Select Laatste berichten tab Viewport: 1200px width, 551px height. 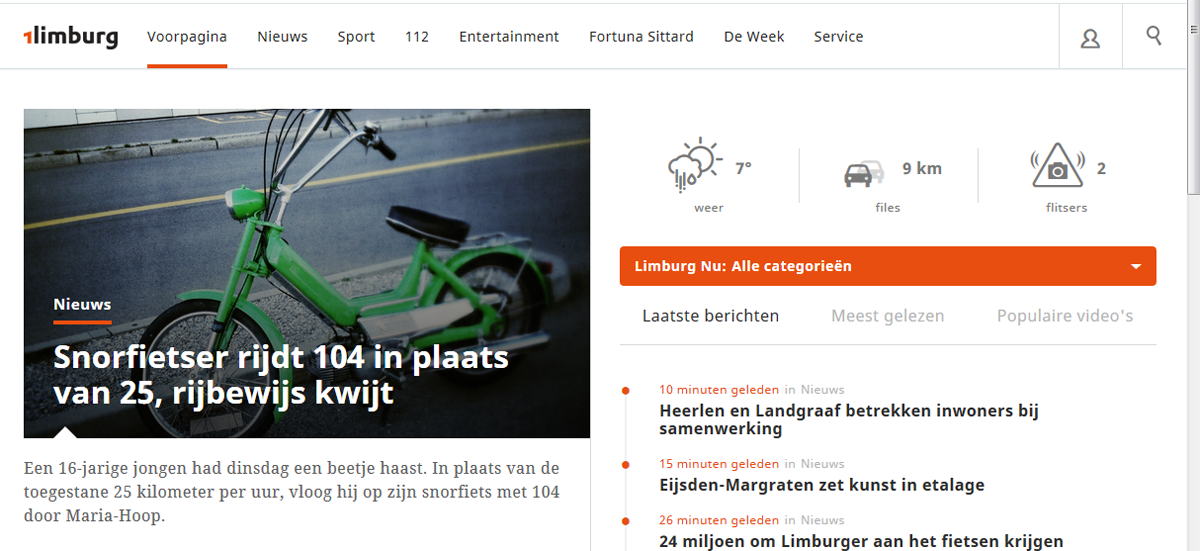[710, 316]
